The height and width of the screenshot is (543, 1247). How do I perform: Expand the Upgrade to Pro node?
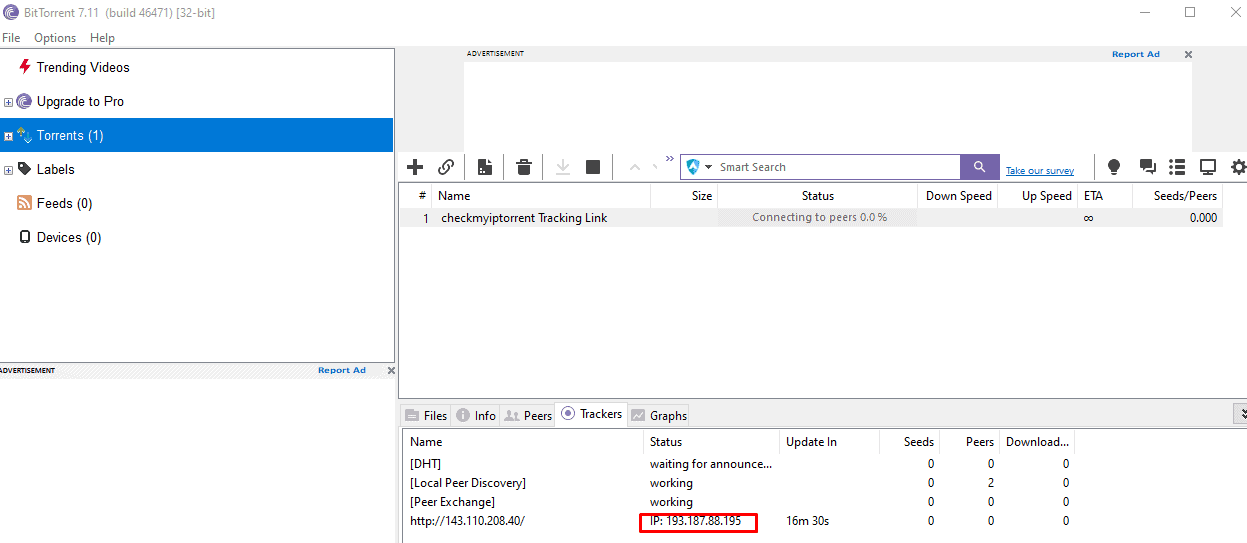pos(9,102)
